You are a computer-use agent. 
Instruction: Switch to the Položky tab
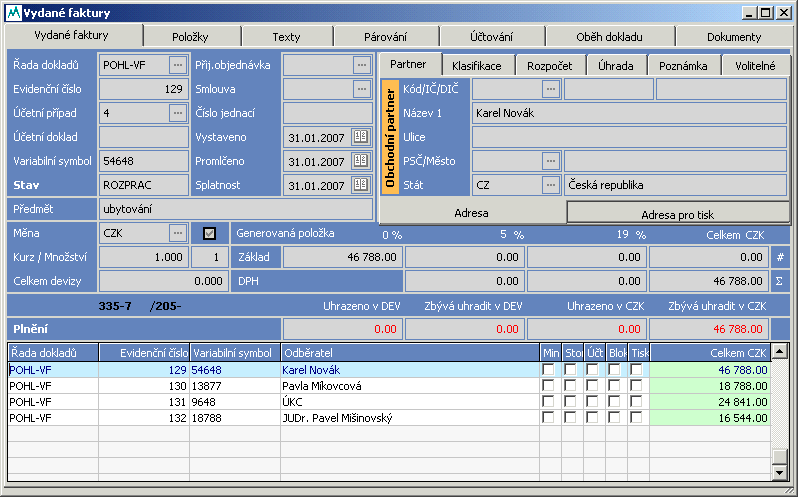tap(190, 37)
